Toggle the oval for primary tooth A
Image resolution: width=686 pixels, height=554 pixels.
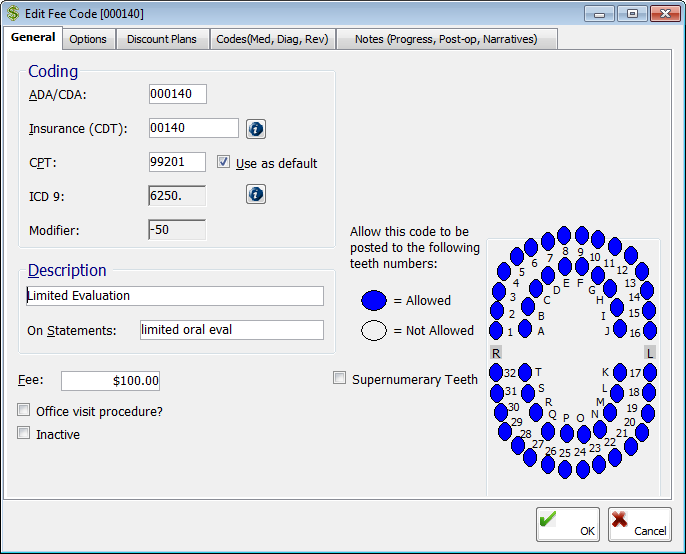525,329
